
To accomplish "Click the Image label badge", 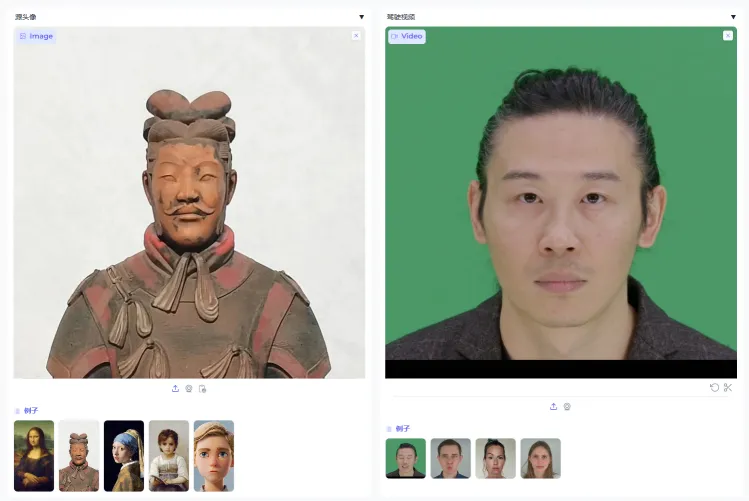I will [36, 36].
